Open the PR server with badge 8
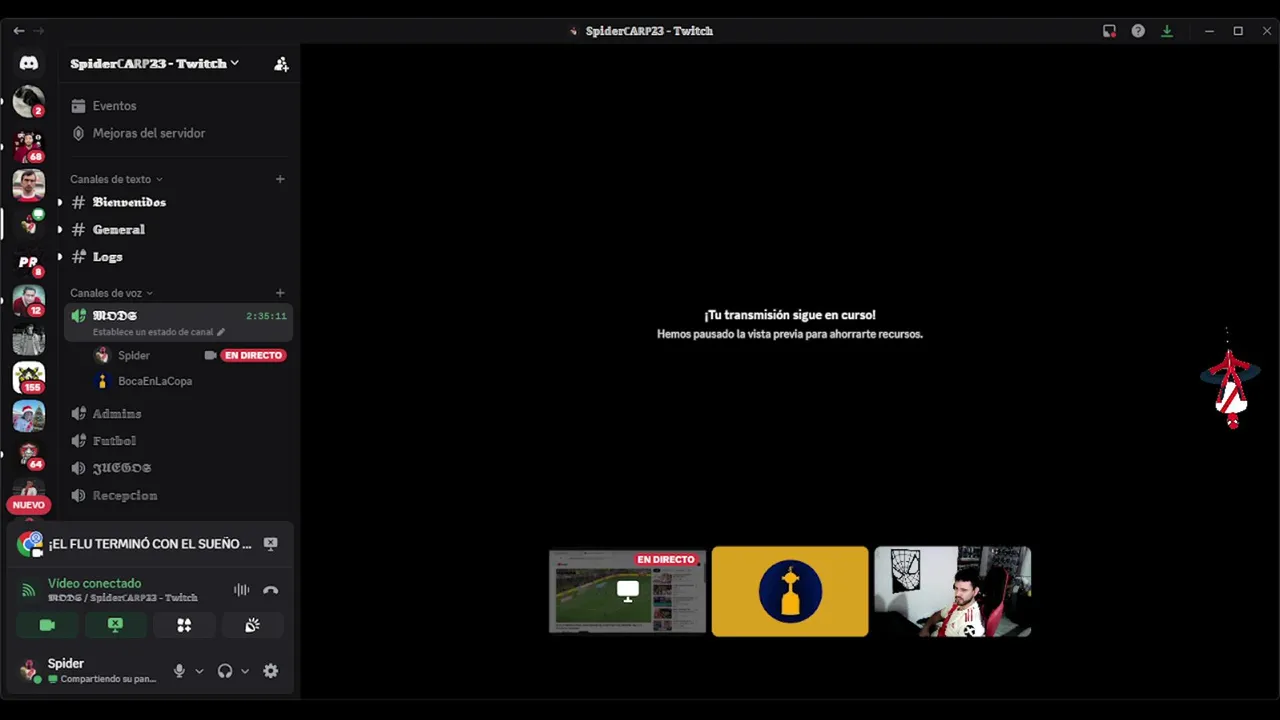Image resolution: width=1280 pixels, height=720 pixels. 29,262
